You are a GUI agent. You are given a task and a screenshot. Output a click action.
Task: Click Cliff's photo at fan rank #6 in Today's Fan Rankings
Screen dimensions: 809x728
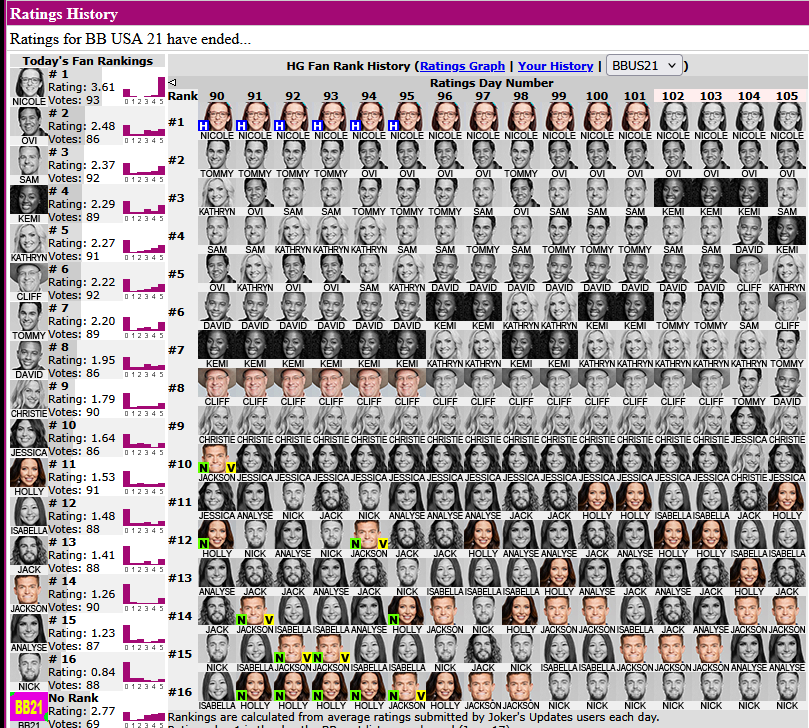(29, 278)
